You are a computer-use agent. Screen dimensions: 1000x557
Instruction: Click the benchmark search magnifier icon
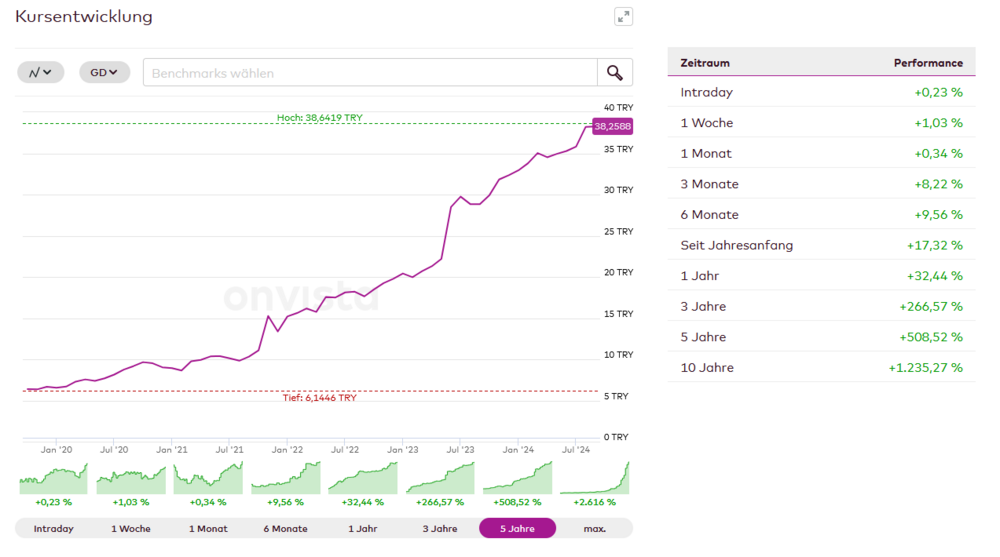(614, 73)
